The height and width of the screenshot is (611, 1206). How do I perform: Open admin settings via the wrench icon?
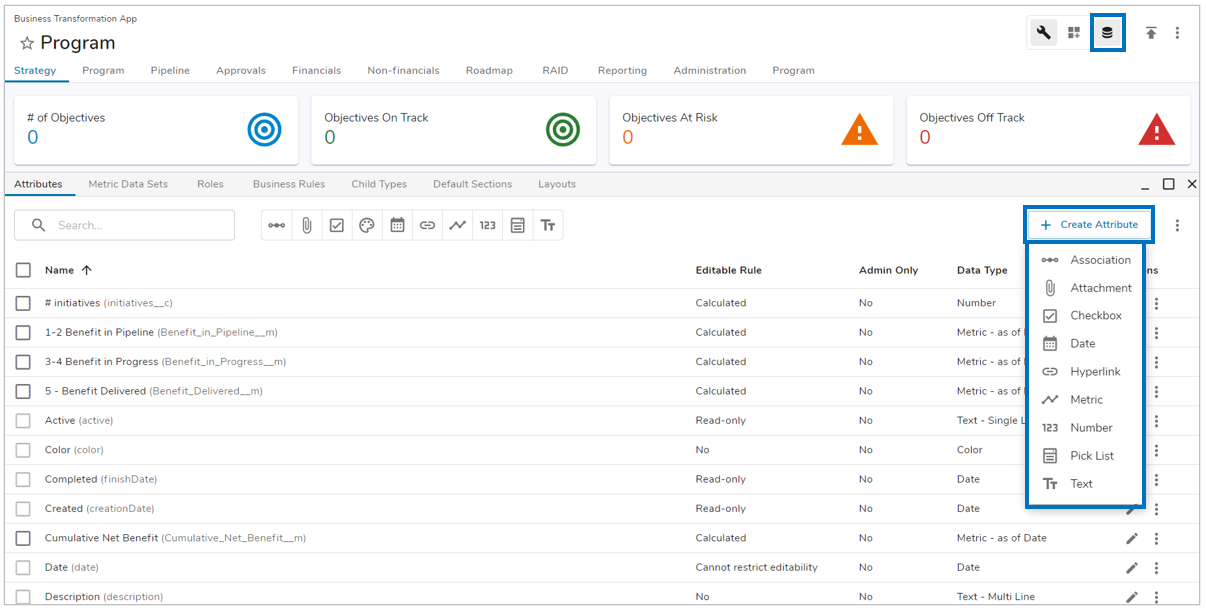[1041, 32]
